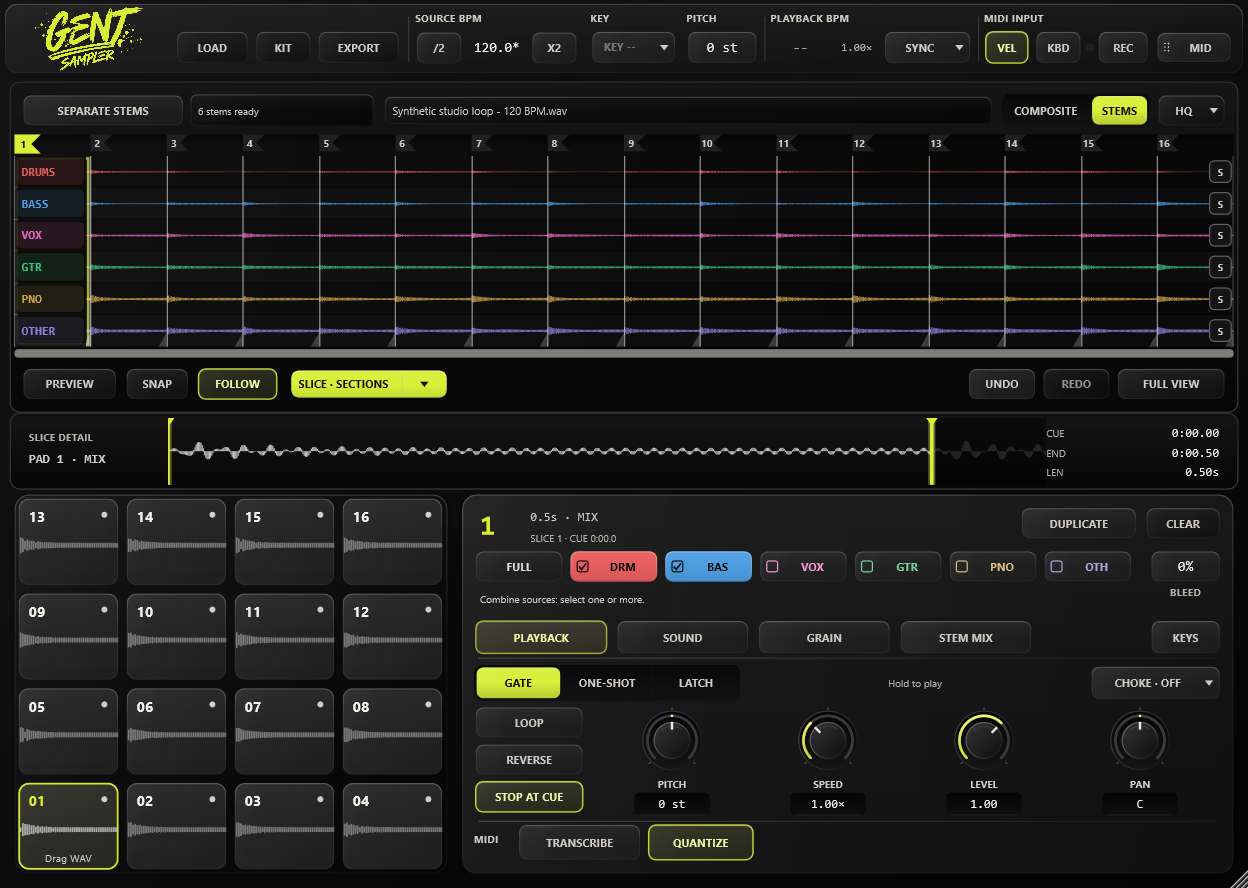Select ONE-SHOT trigger mode
The image size is (1248, 888).
click(607, 683)
